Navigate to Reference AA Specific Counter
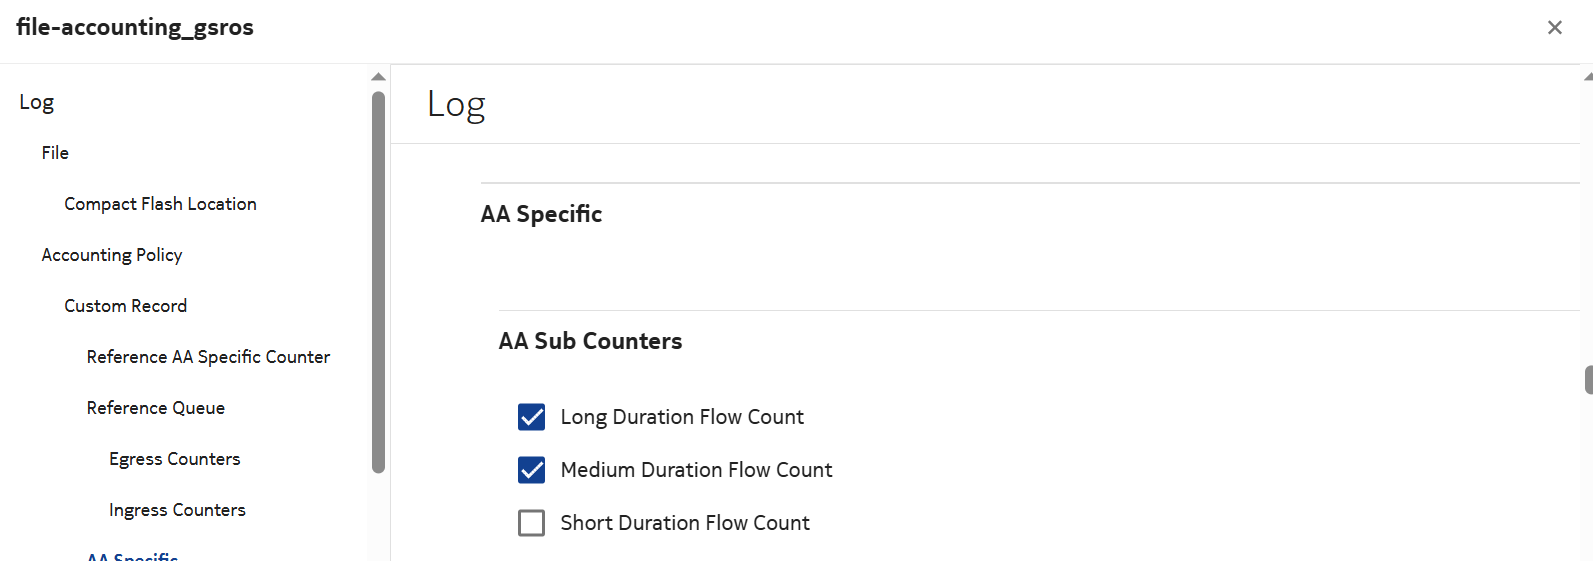 pyautogui.click(x=208, y=357)
